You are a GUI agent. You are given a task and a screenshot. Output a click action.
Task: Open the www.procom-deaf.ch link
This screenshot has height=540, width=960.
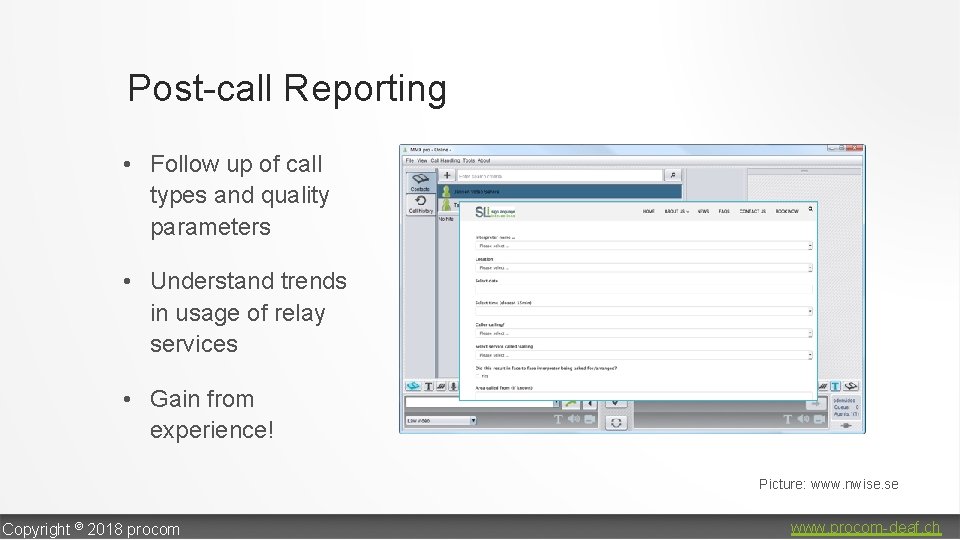(865, 528)
